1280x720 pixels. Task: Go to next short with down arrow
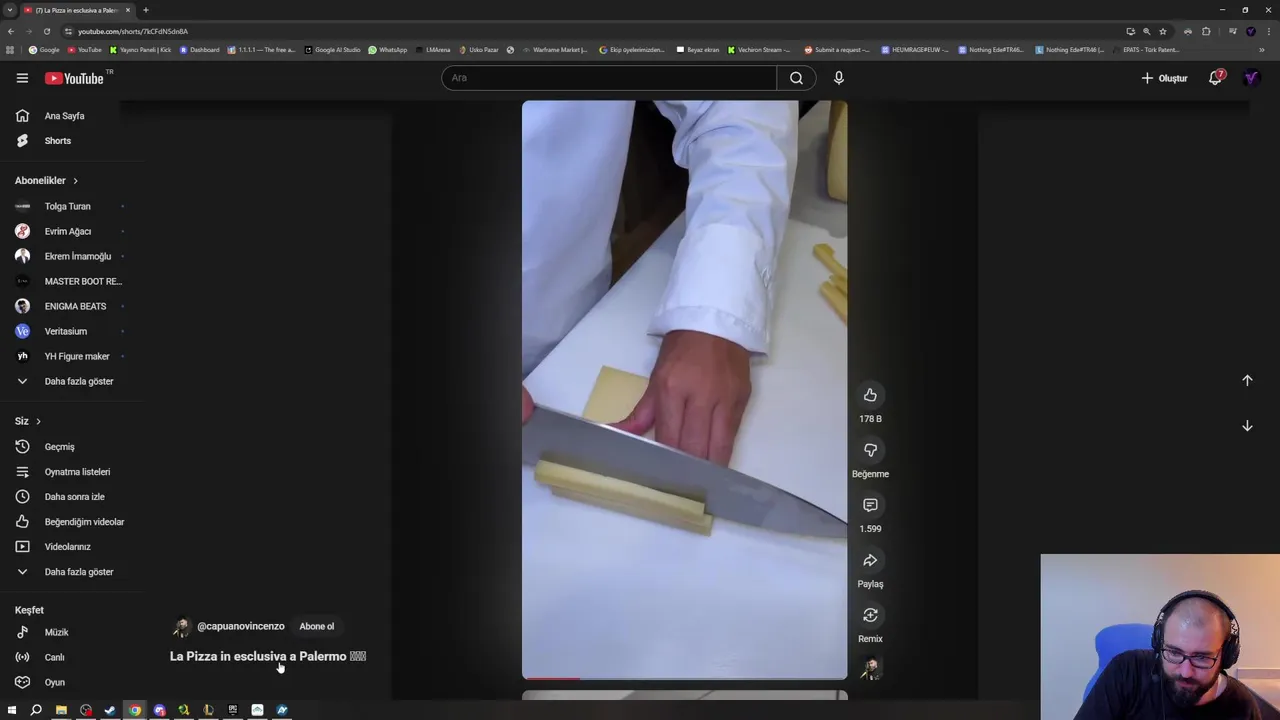[x=1247, y=425]
